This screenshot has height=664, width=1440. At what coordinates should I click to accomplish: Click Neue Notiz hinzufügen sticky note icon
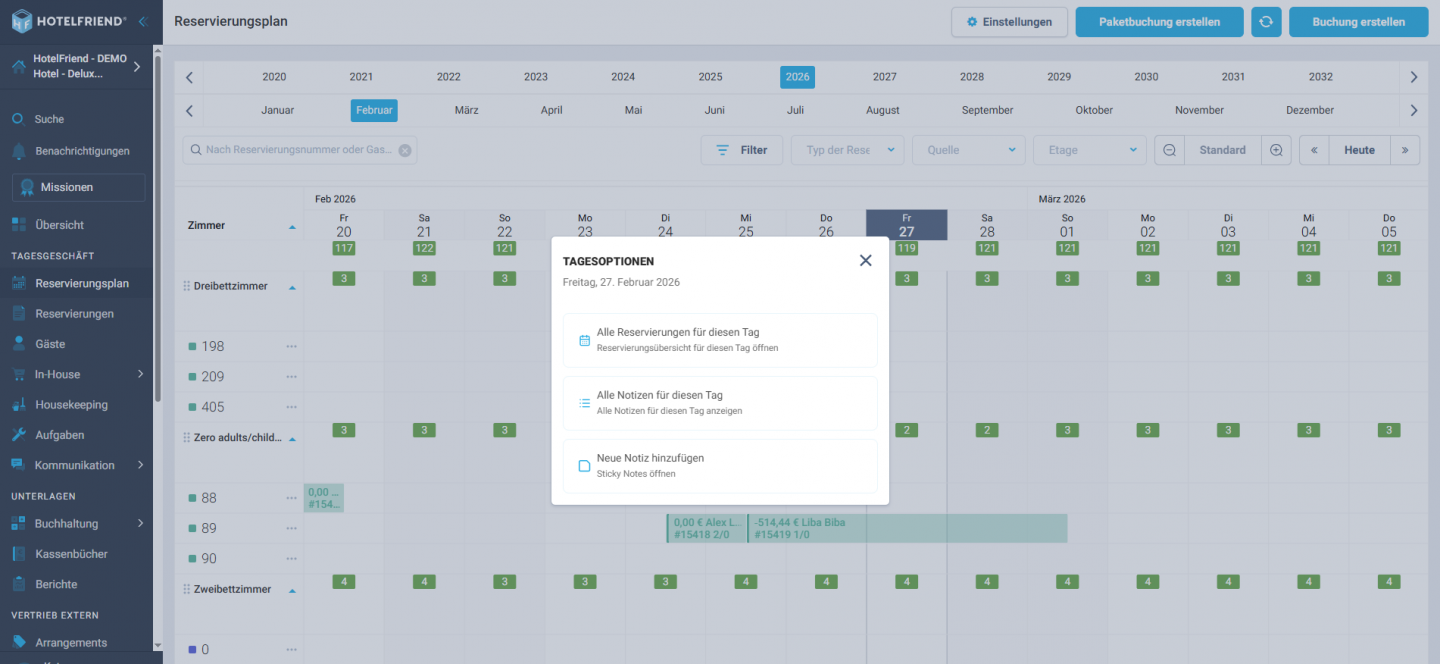coord(585,466)
